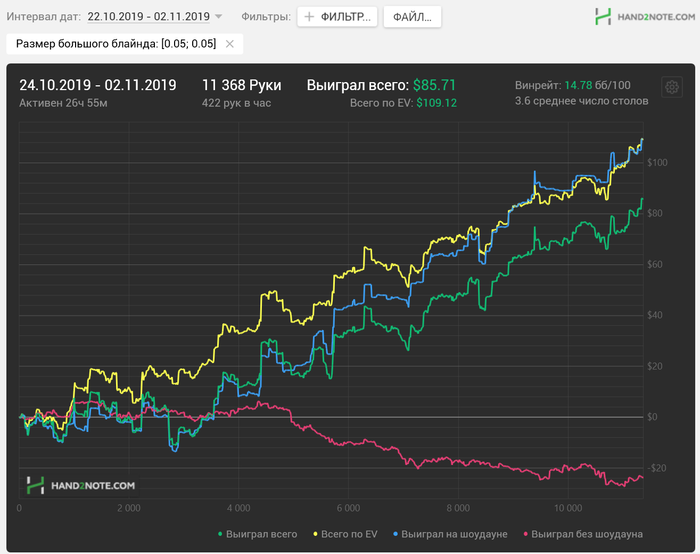The height and width of the screenshot is (554, 700).
Task: Click the 422 рук в час label
Action: (236, 103)
